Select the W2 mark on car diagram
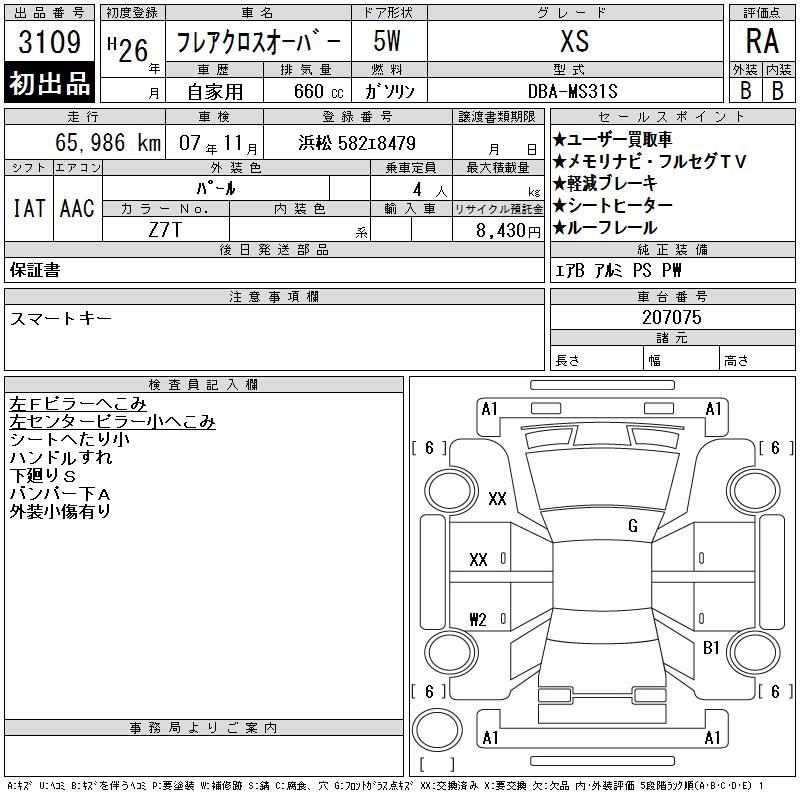800x800 pixels. [x=478, y=619]
